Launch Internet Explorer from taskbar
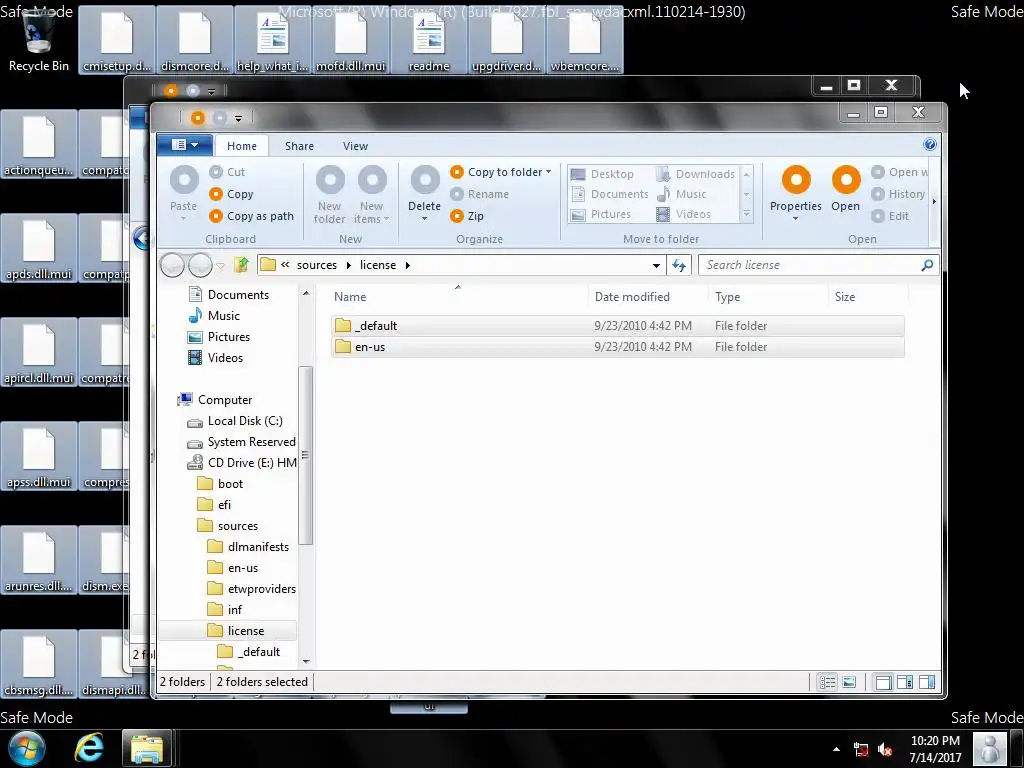 pyautogui.click(x=89, y=748)
